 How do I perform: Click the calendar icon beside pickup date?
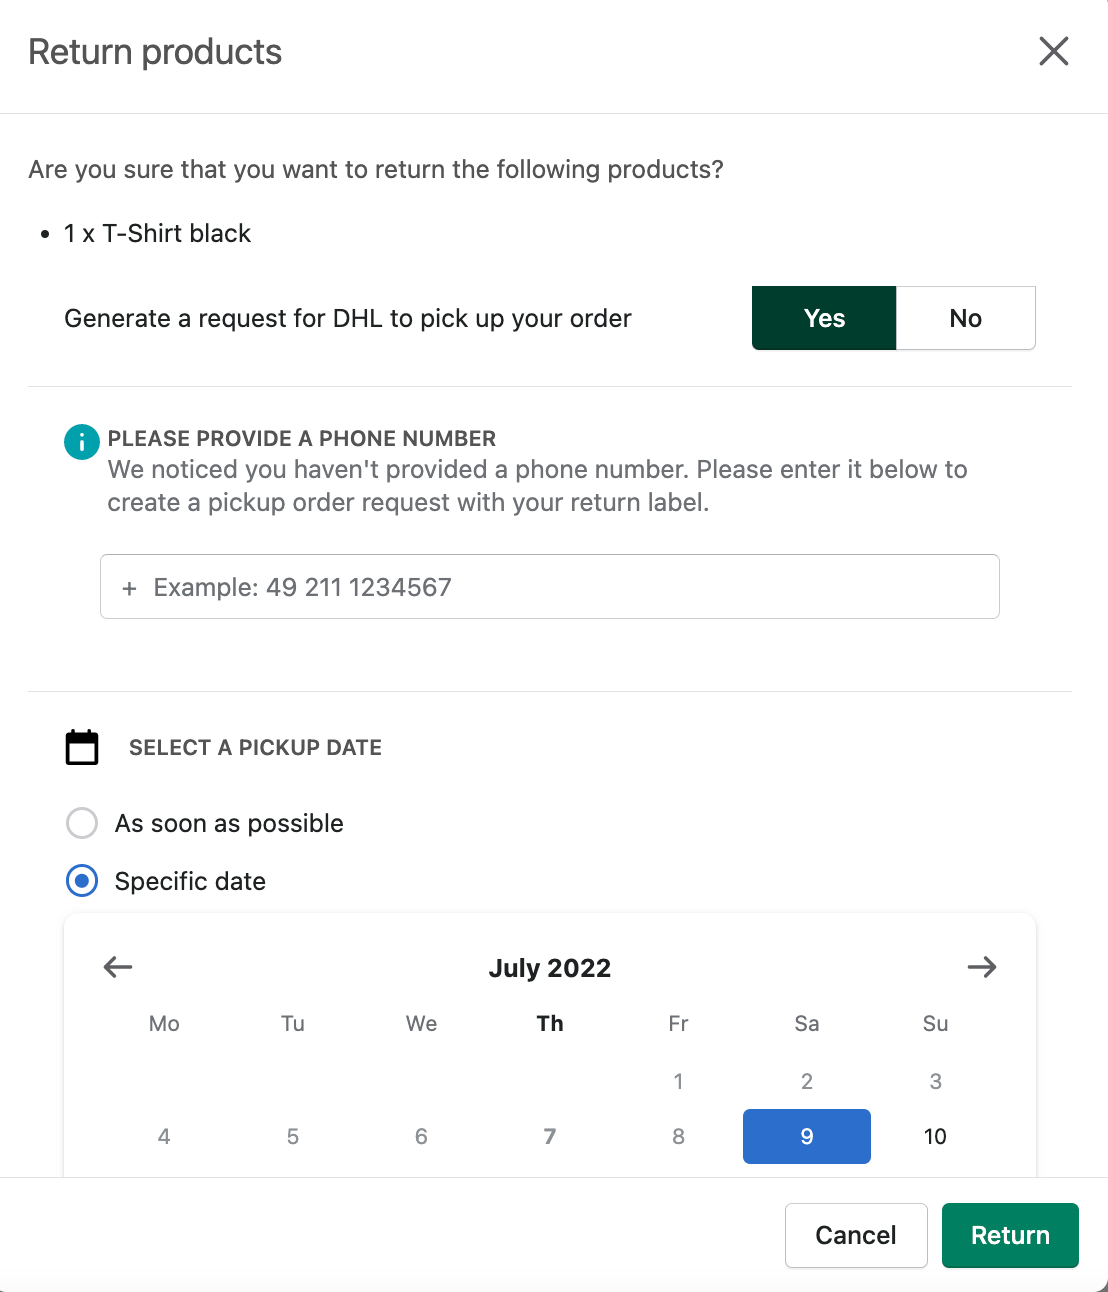[x=82, y=747]
